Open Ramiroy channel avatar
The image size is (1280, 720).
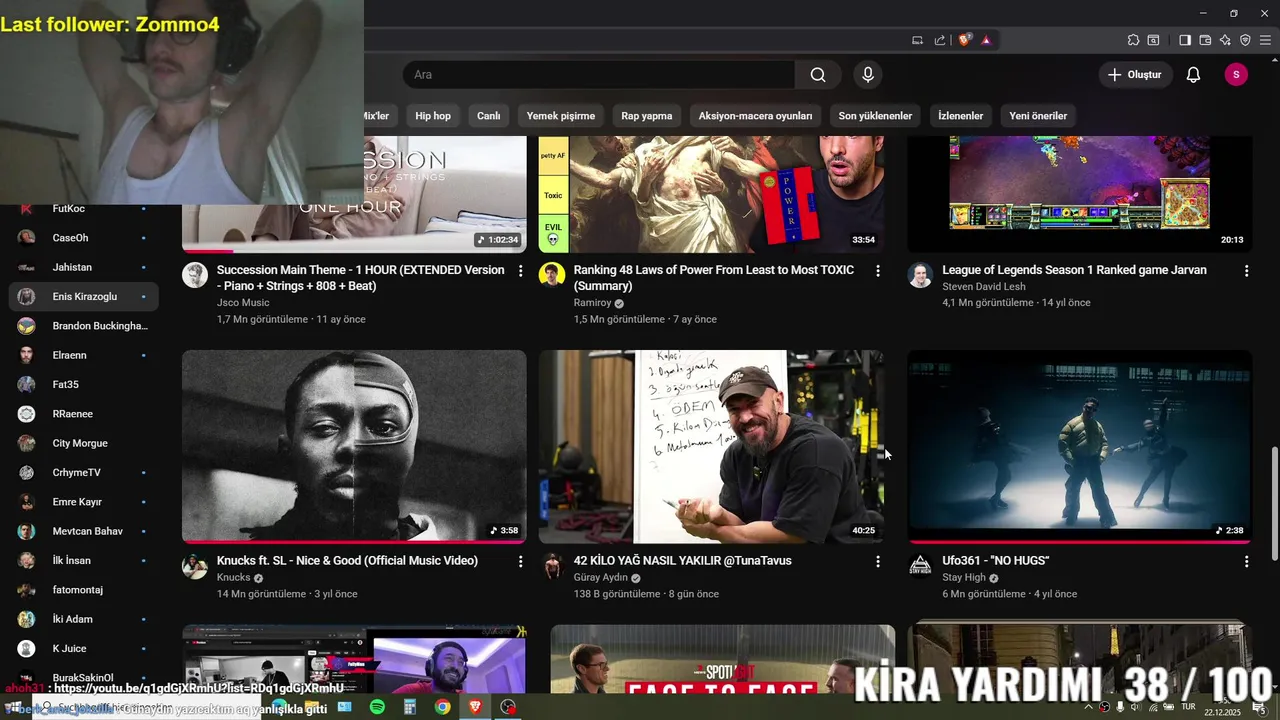pos(552,276)
